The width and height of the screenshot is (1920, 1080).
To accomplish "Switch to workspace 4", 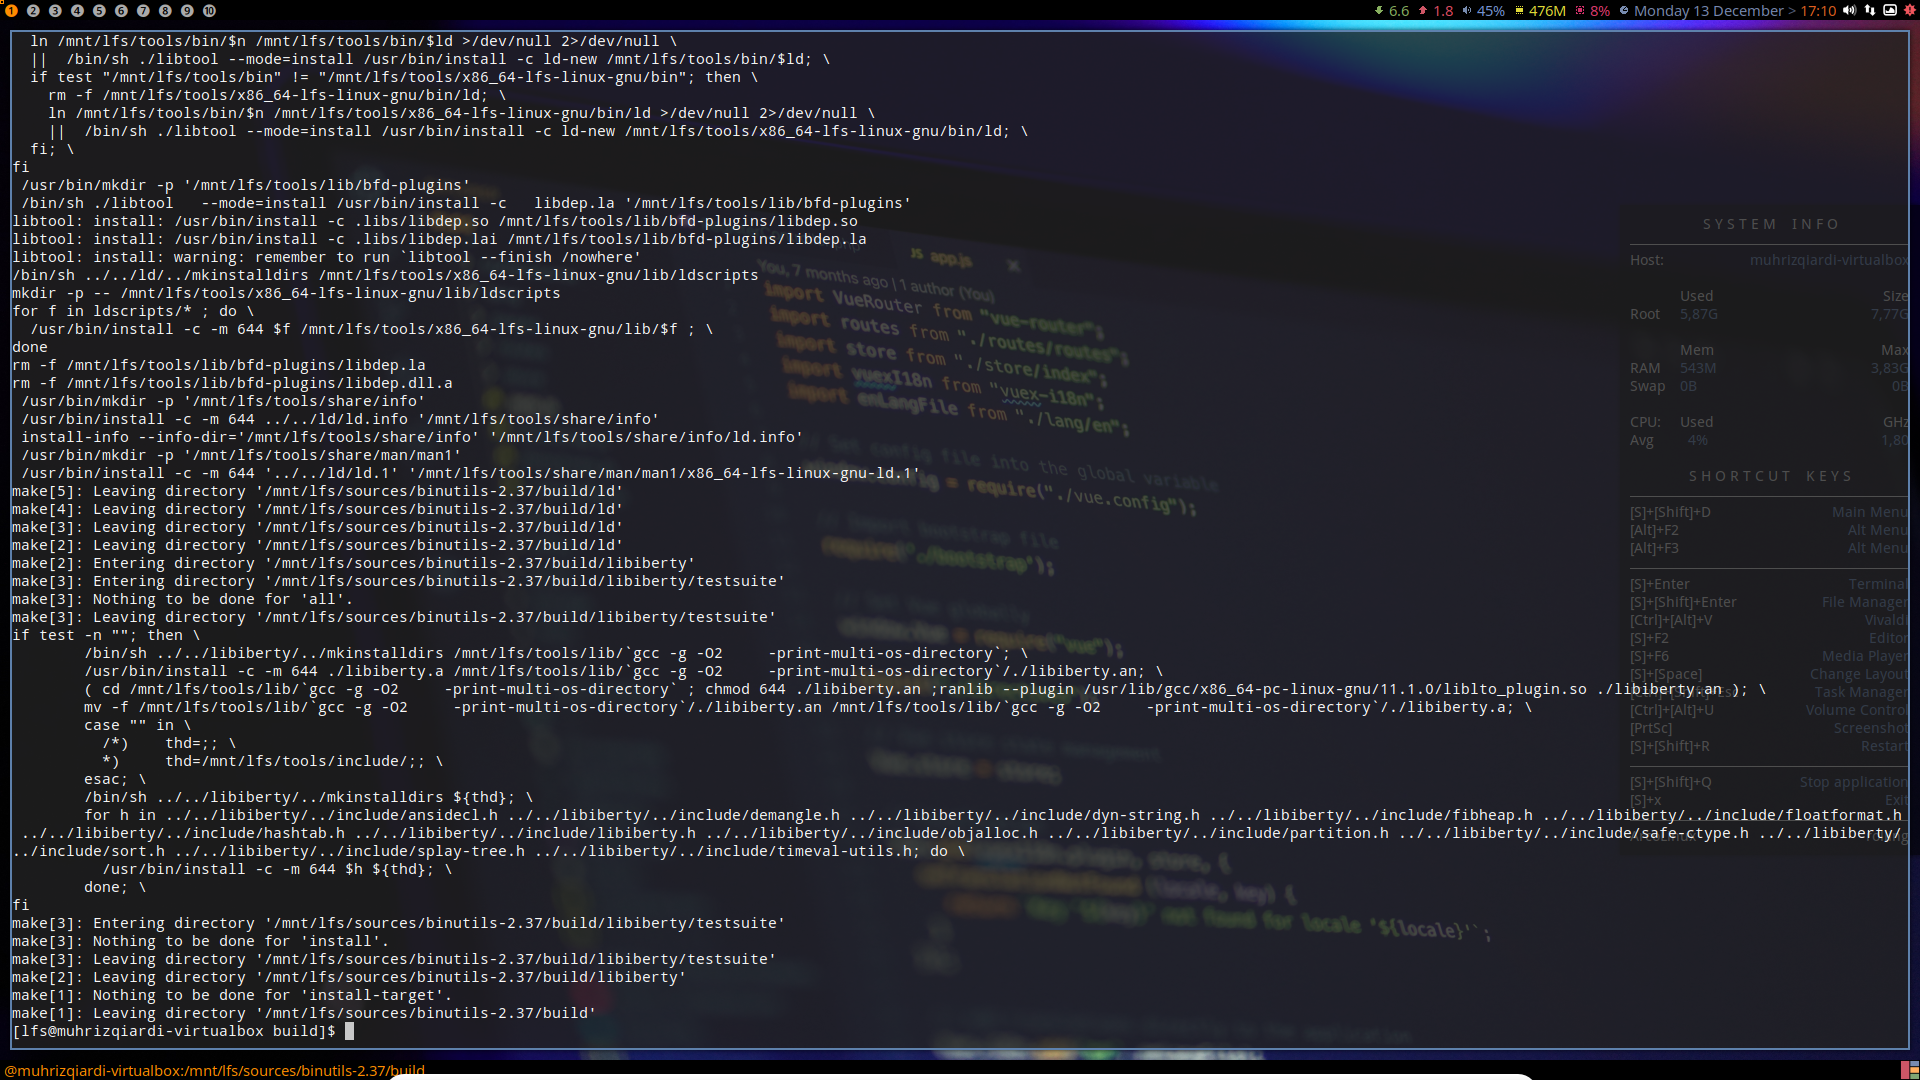I will point(77,11).
